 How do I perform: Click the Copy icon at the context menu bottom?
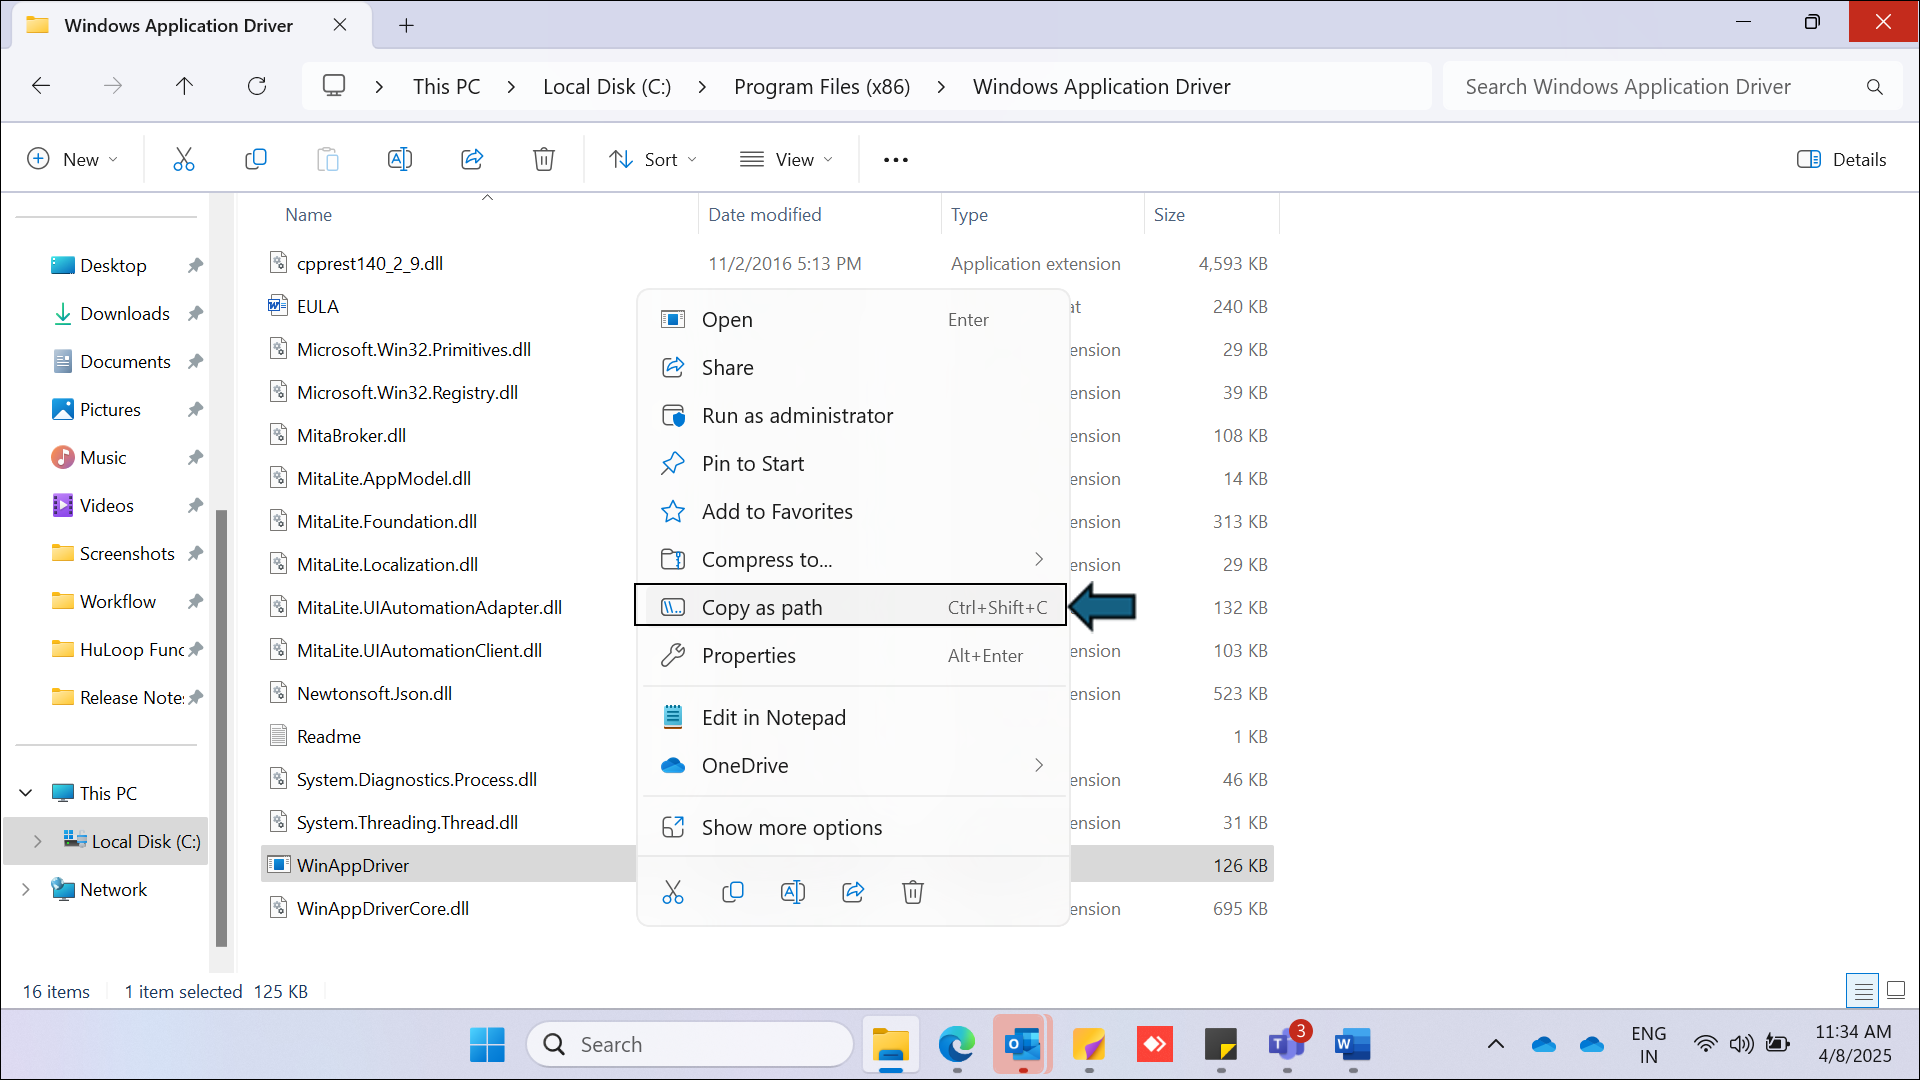[x=732, y=892]
